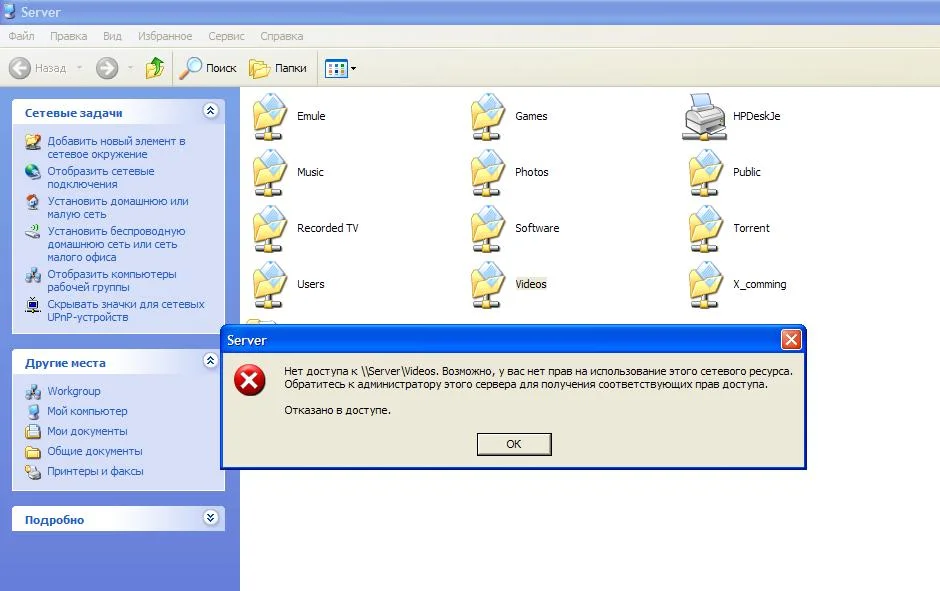Click Скрывать значки для сетевых UPnP-устройств
940x591 pixels.
[126, 310]
